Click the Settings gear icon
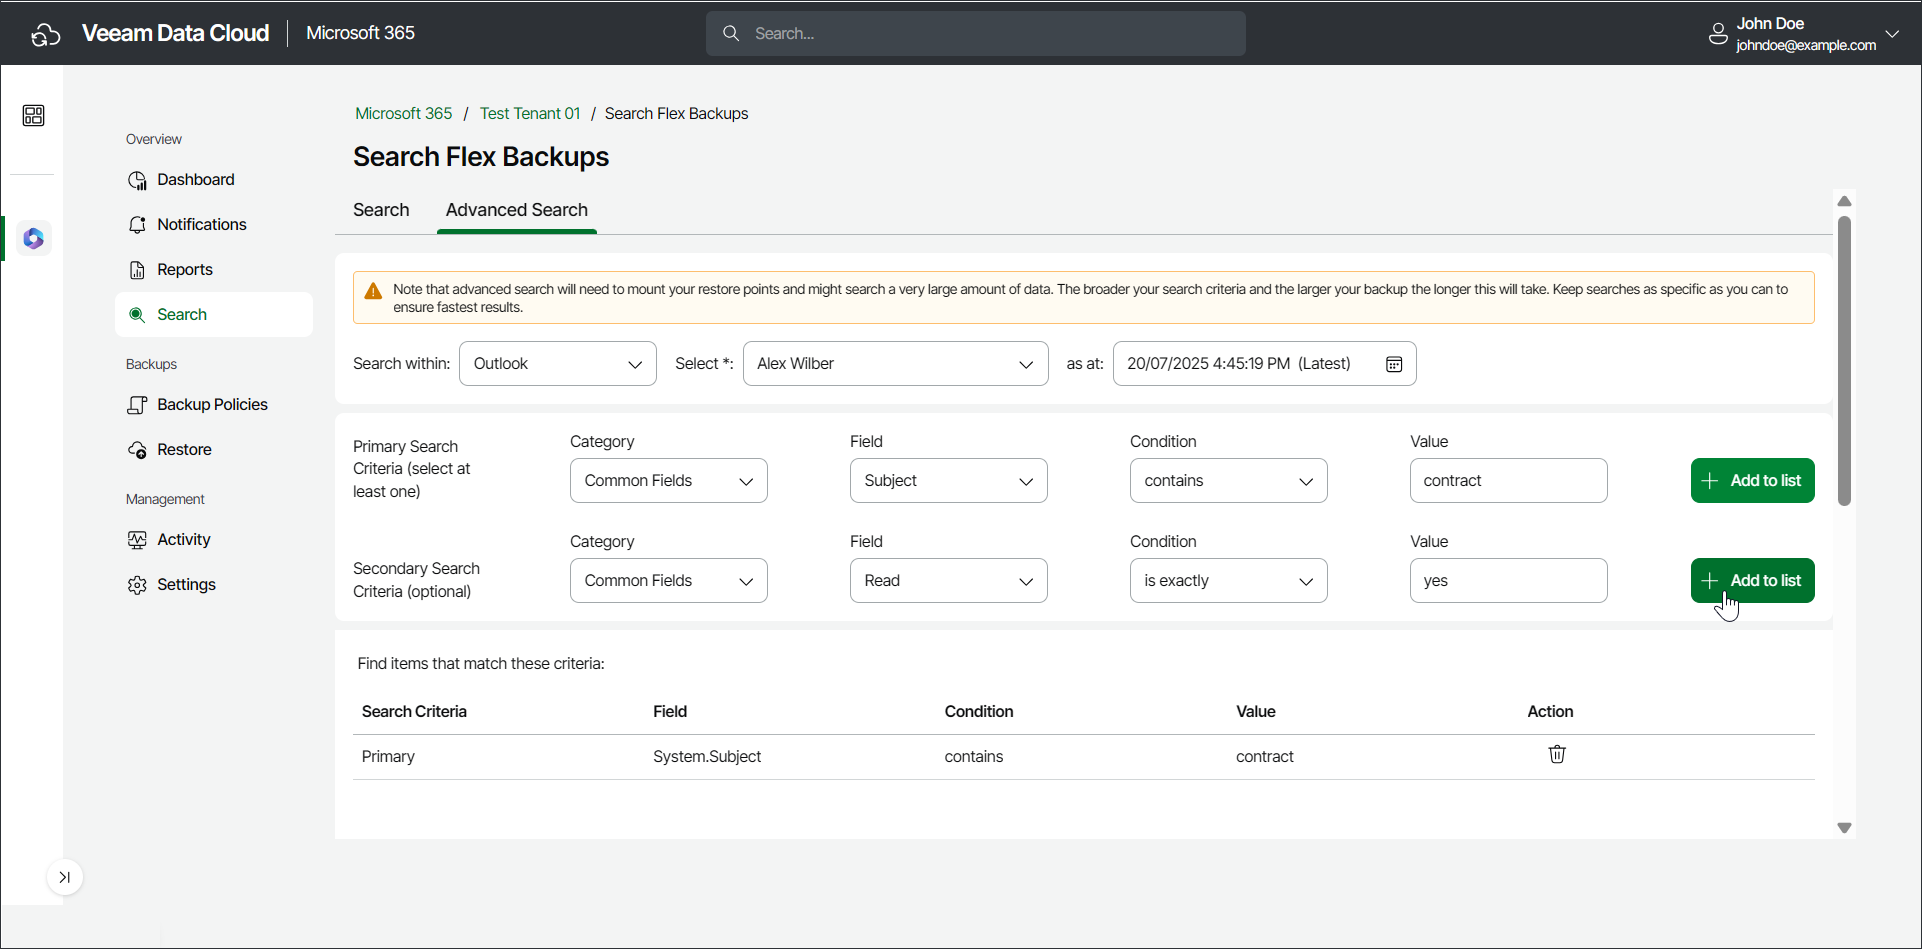This screenshot has width=1922, height=949. click(x=137, y=585)
